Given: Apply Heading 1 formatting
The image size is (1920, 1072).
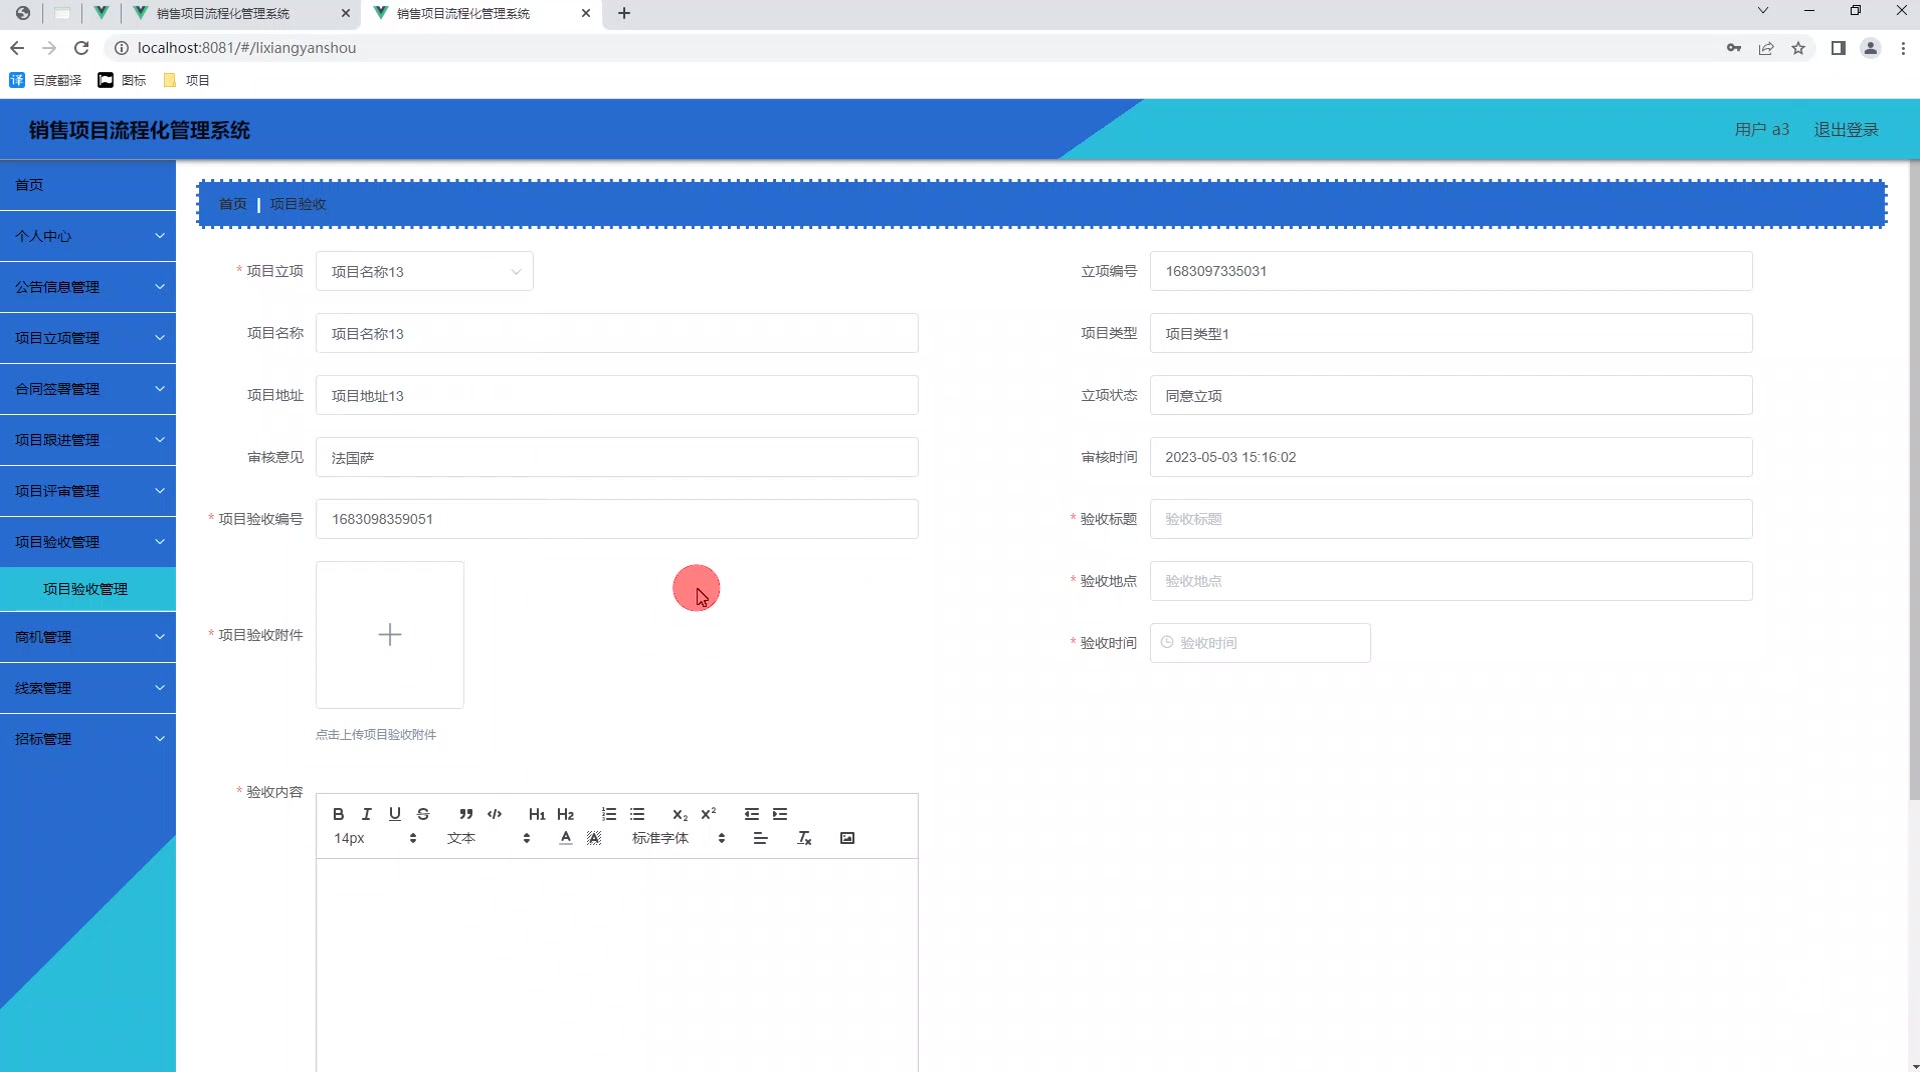Looking at the screenshot, I should tap(537, 814).
